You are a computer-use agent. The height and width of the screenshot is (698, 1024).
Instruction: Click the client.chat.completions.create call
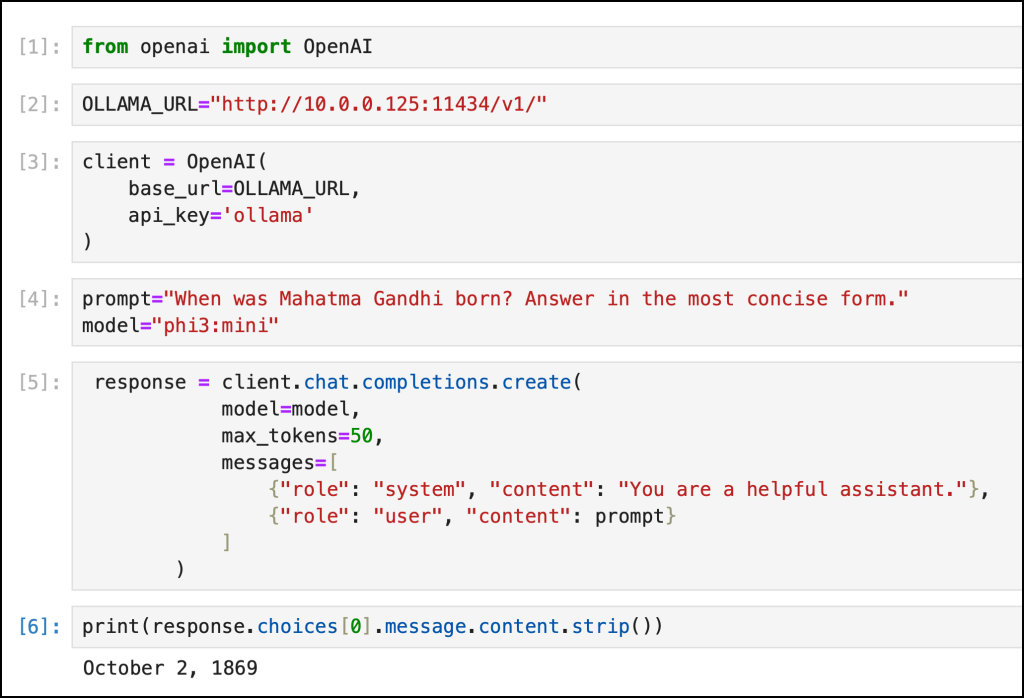click(x=401, y=383)
